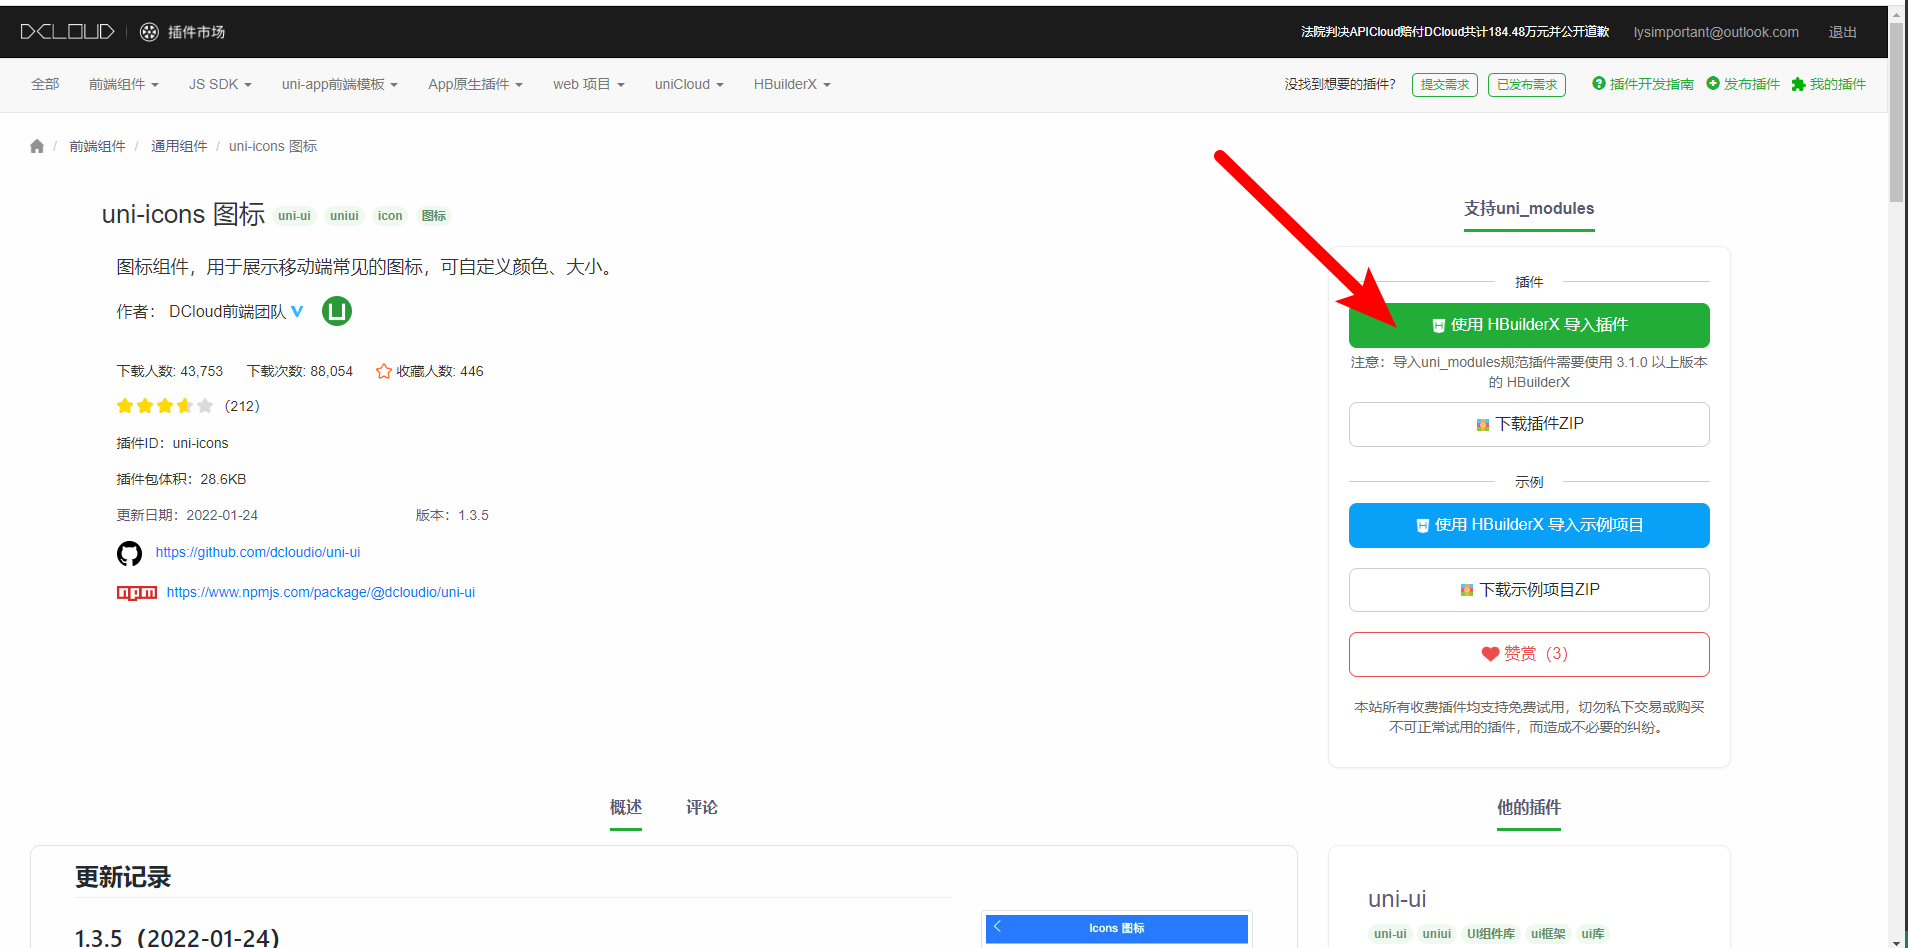The width and height of the screenshot is (1908, 948).
Task: Click 使用 HBuilderX 导入插件 button
Action: (x=1529, y=325)
